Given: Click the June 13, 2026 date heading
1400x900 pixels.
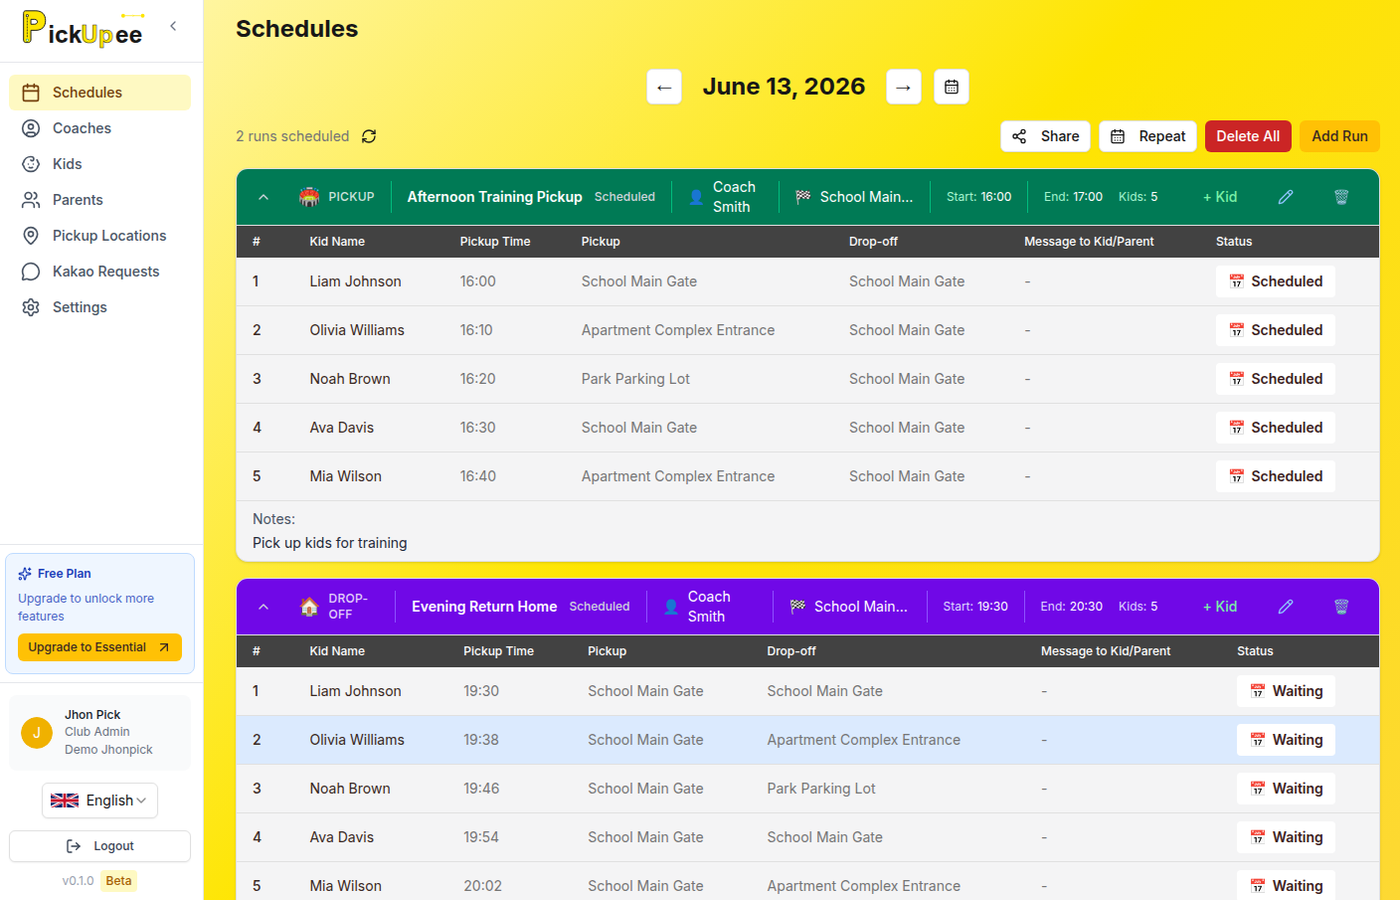Looking at the screenshot, I should tap(784, 87).
